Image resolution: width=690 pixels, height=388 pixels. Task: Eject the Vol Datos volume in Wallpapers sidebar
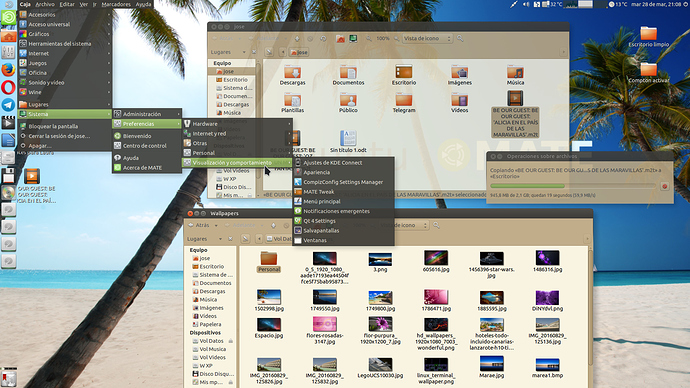coord(231,341)
